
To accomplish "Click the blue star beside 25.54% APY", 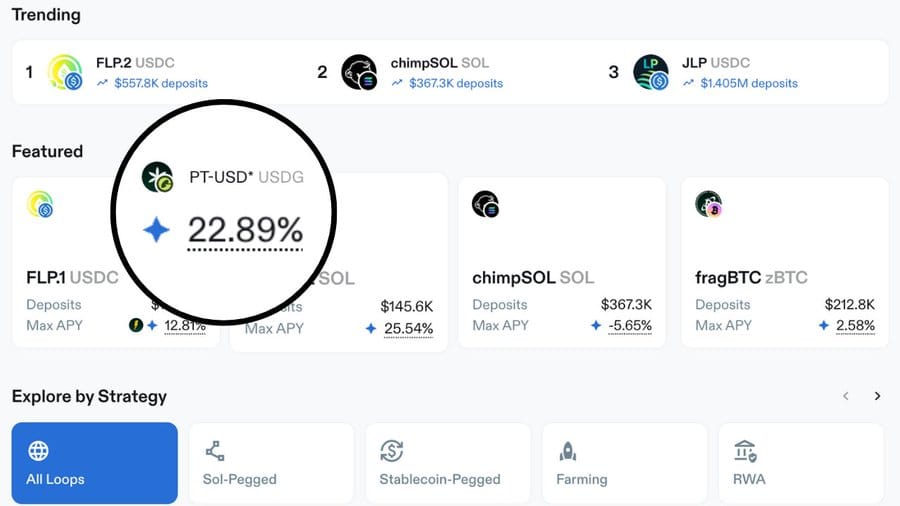I will coord(371,328).
